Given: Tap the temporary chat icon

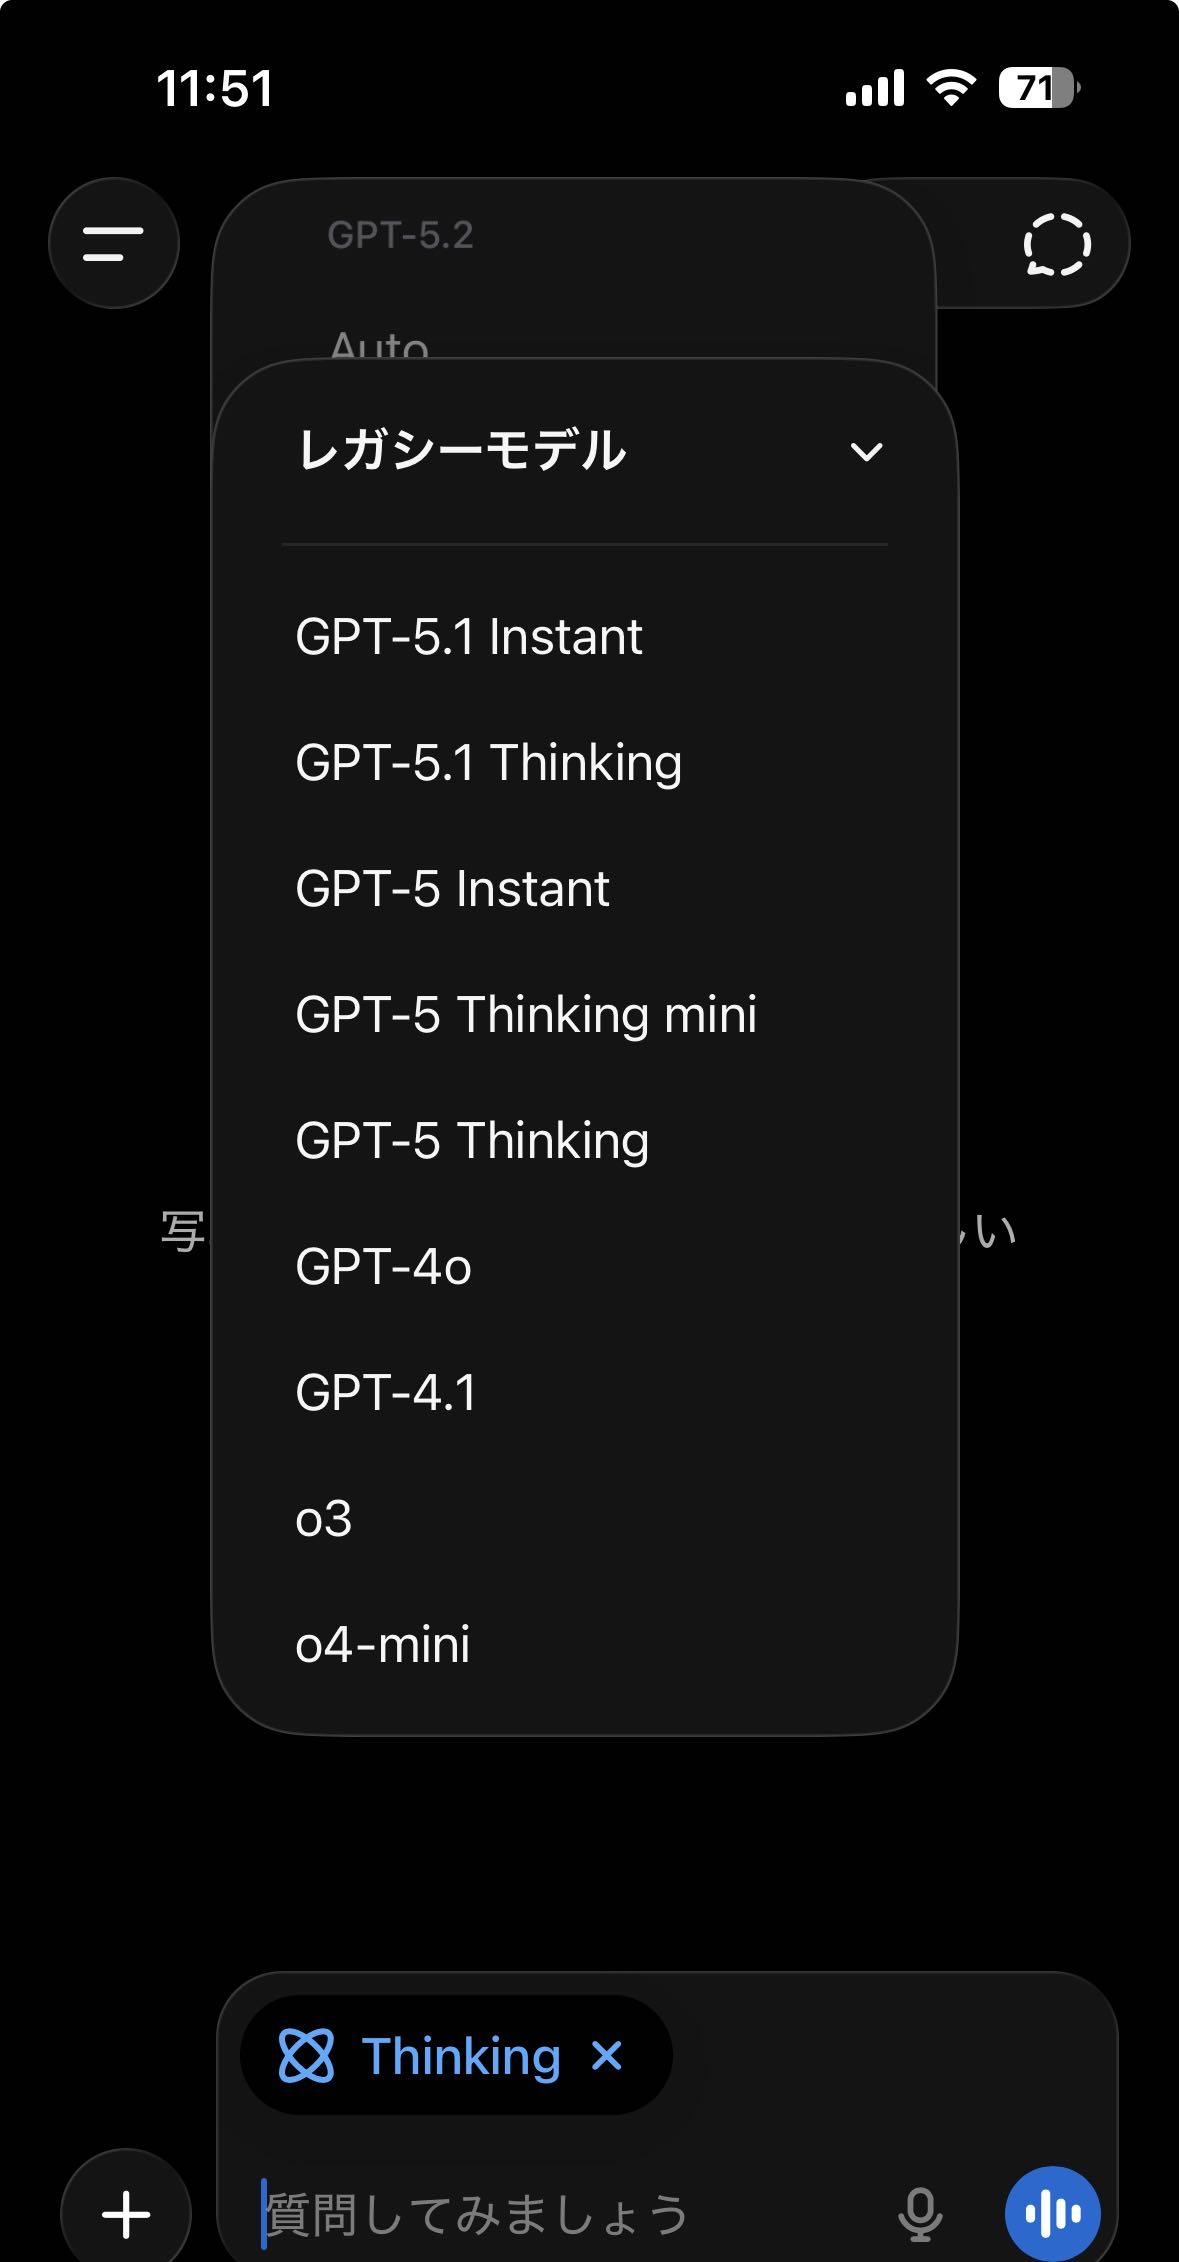Looking at the screenshot, I should point(1056,243).
